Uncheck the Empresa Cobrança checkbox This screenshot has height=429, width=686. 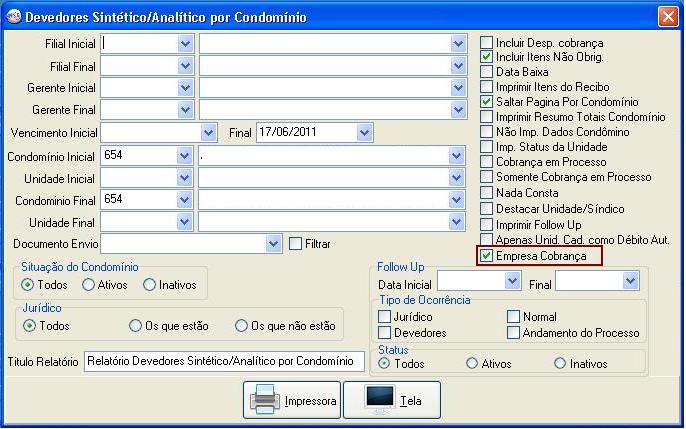coord(487,257)
